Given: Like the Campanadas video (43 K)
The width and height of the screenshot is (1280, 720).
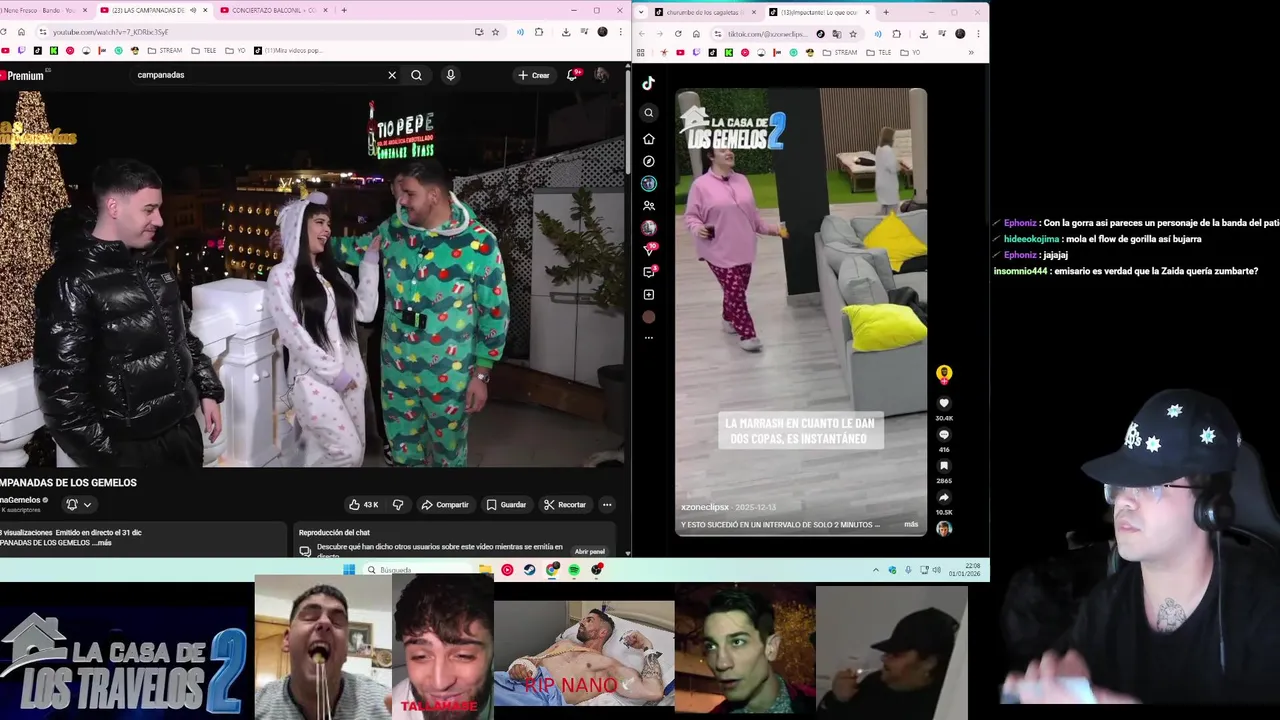Looking at the screenshot, I should 363,505.
